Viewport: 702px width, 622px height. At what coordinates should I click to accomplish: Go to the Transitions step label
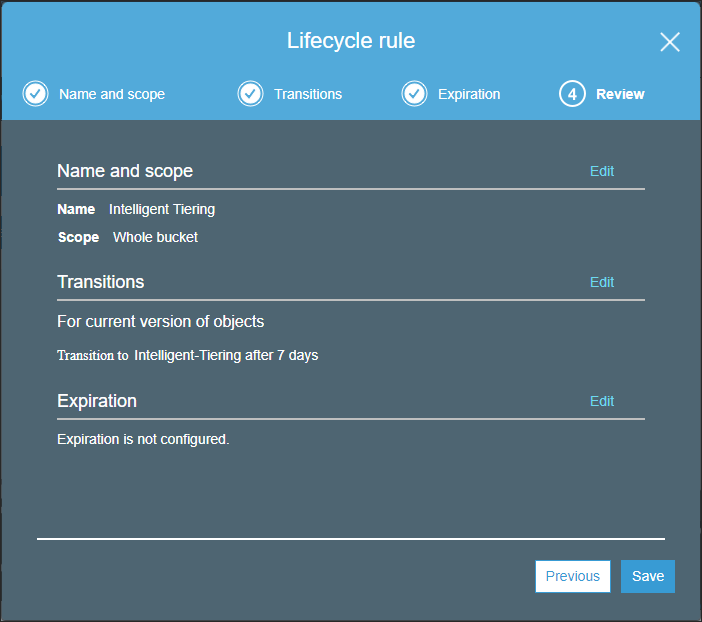308,94
